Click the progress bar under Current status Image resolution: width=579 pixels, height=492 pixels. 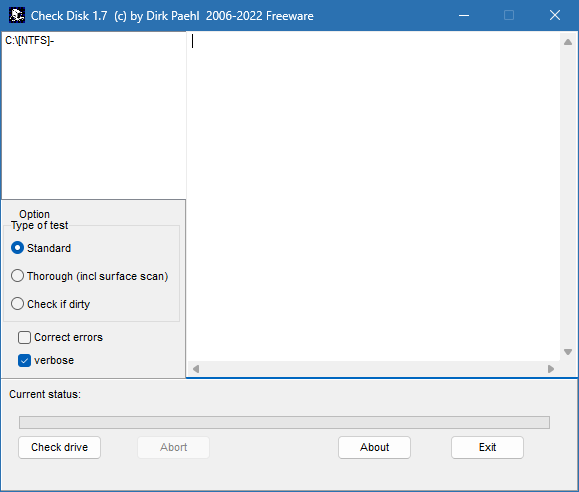284,423
